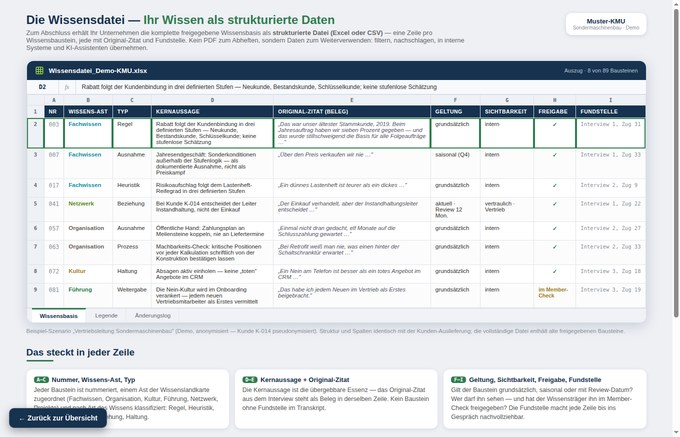Image resolution: width=680 pixels, height=437 pixels.
Task: Switch to the Wissensbasis sheet tab
Action: pyautogui.click(x=59, y=316)
